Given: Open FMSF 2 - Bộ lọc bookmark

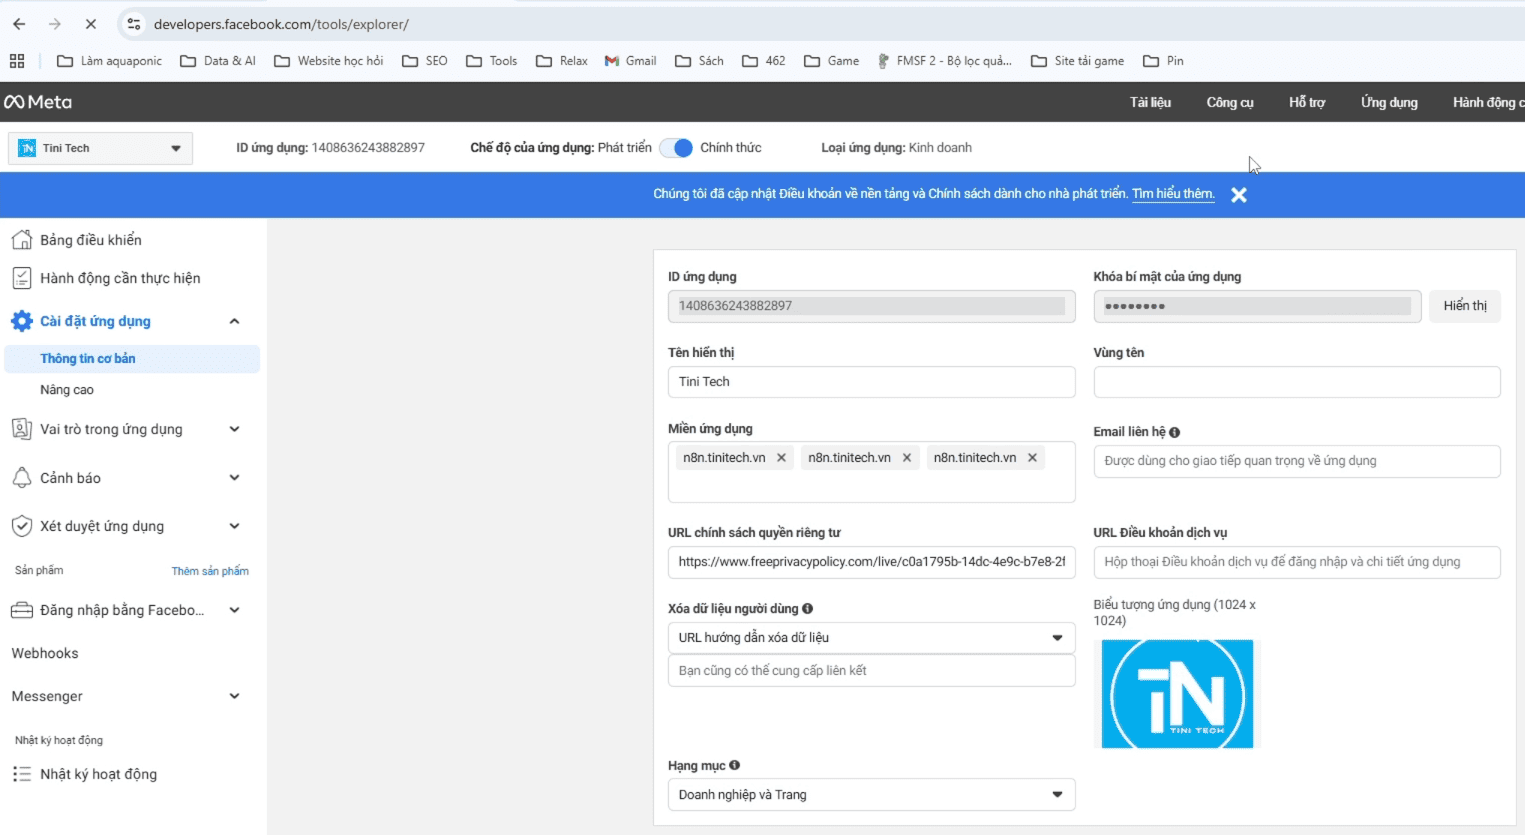Looking at the screenshot, I should coord(945,61).
